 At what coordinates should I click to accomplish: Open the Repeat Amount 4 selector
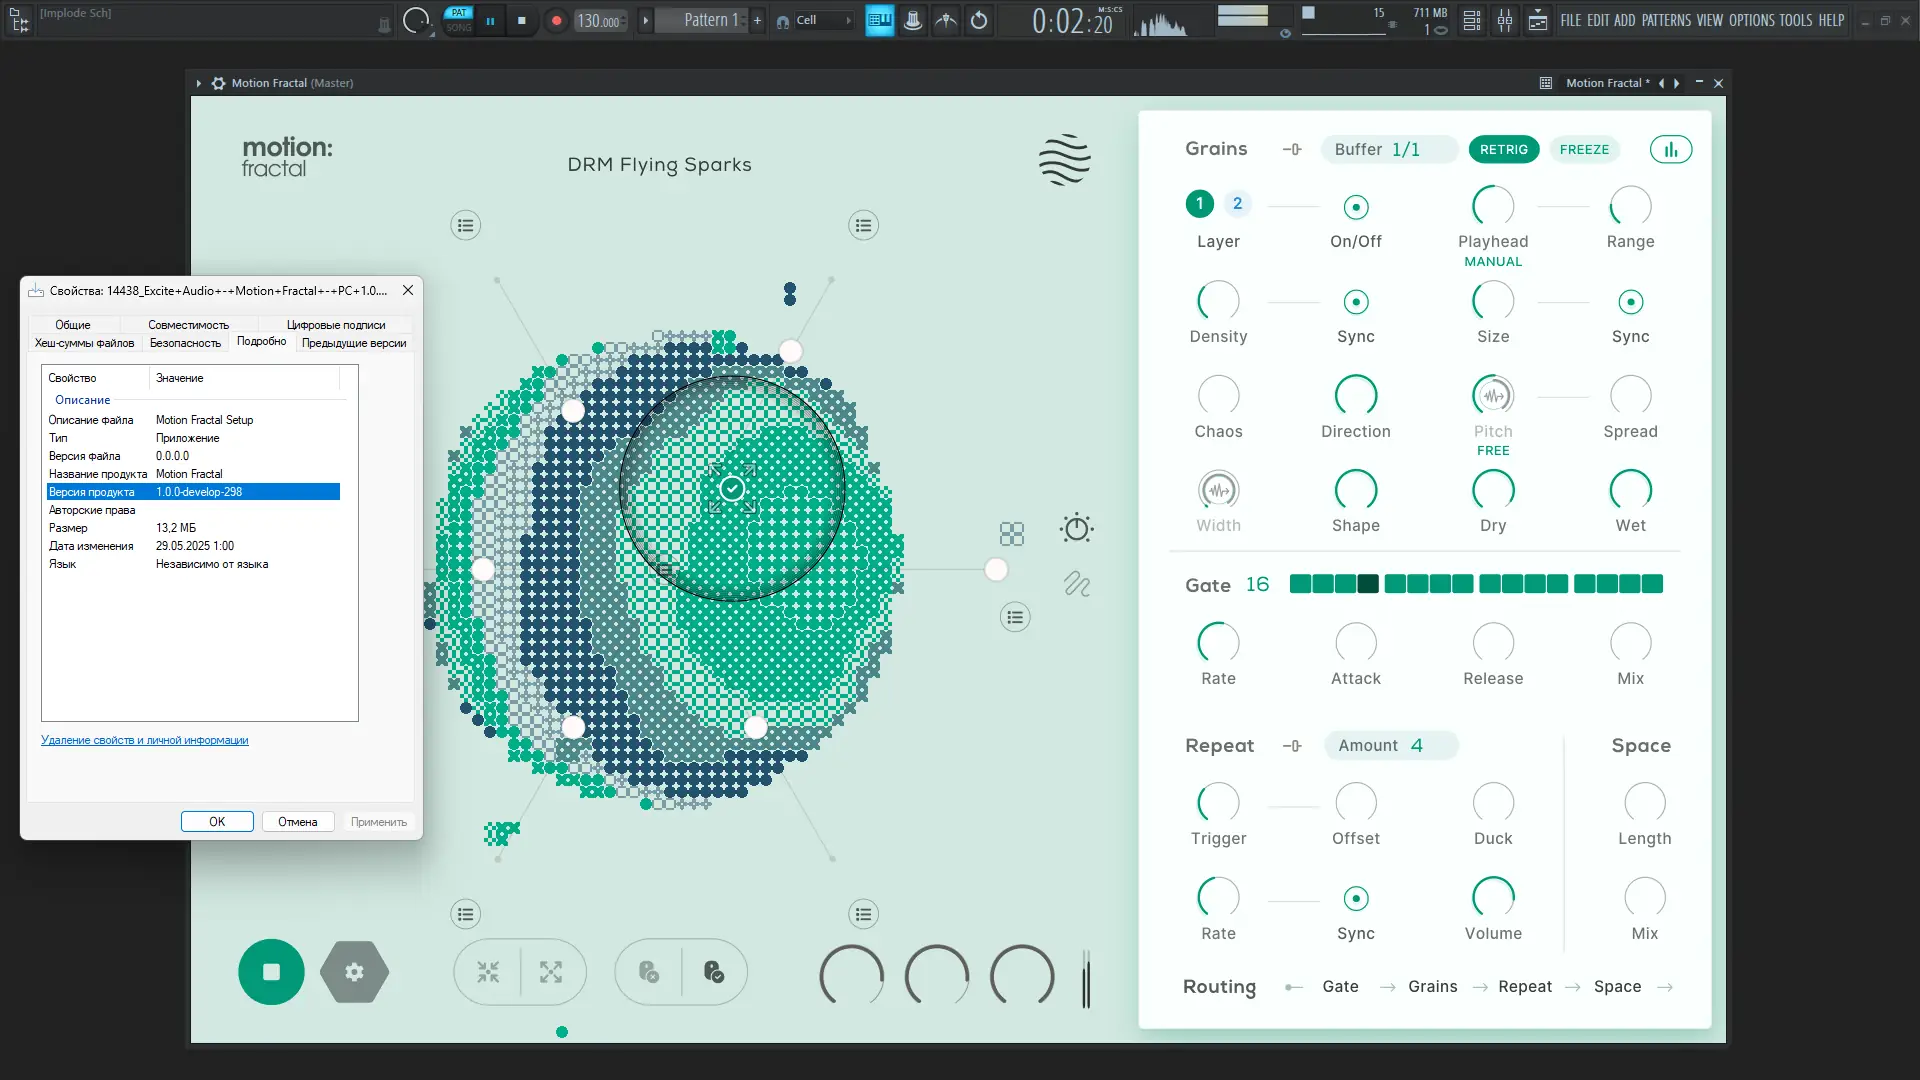click(1390, 746)
